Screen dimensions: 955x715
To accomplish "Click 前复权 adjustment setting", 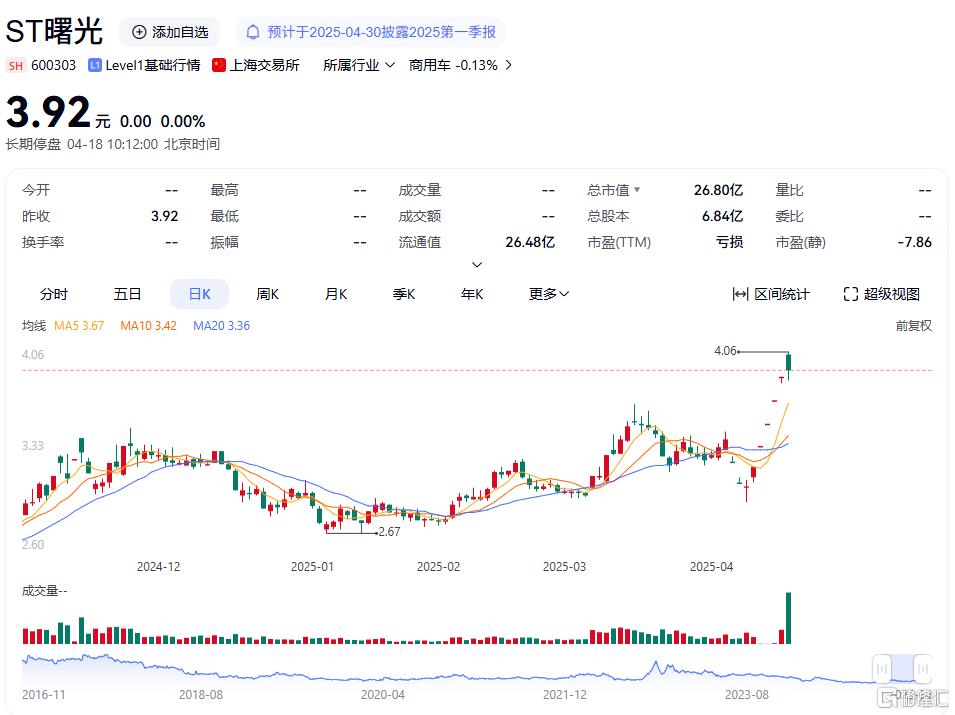I will pyautogui.click(x=913, y=326).
